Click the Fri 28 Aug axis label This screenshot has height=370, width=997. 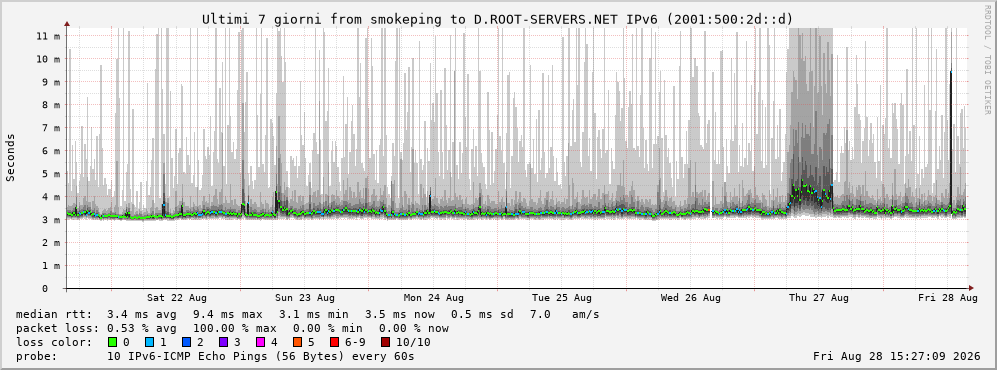pyautogui.click(x=947, y=298)
